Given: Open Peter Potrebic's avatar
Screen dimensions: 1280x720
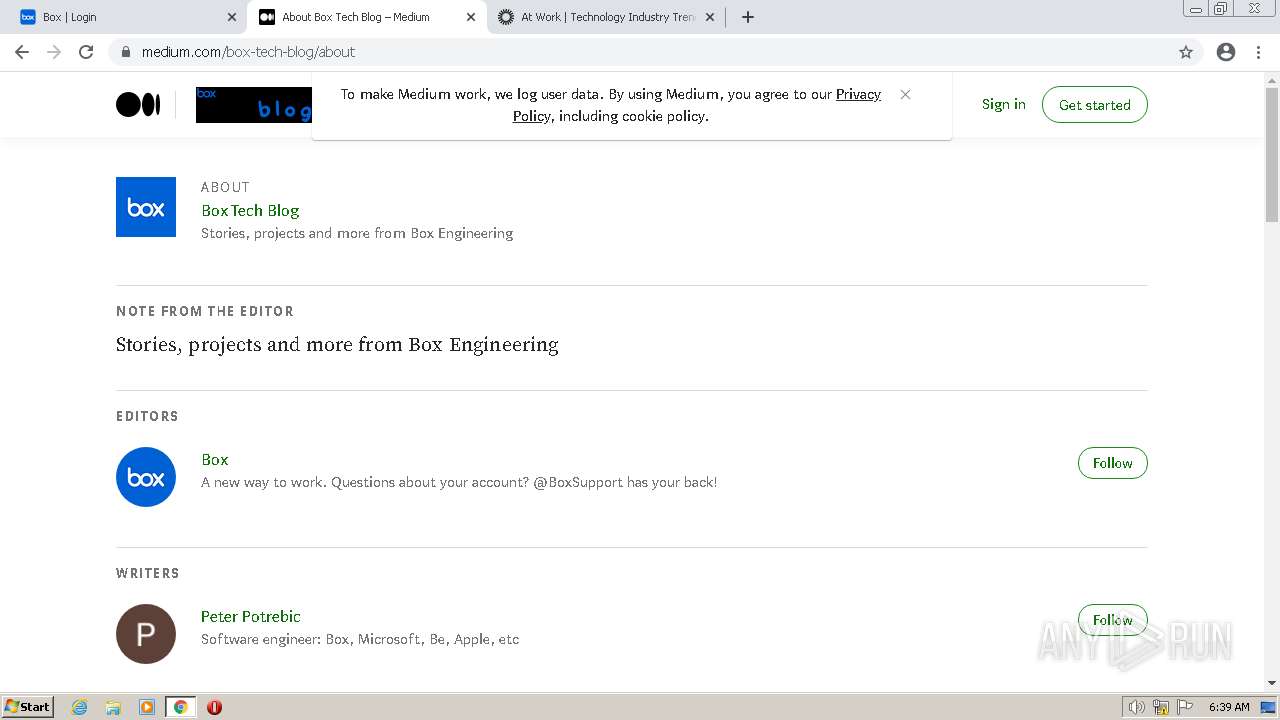Looking at the screenshot, I should click(x=146, y=634).
